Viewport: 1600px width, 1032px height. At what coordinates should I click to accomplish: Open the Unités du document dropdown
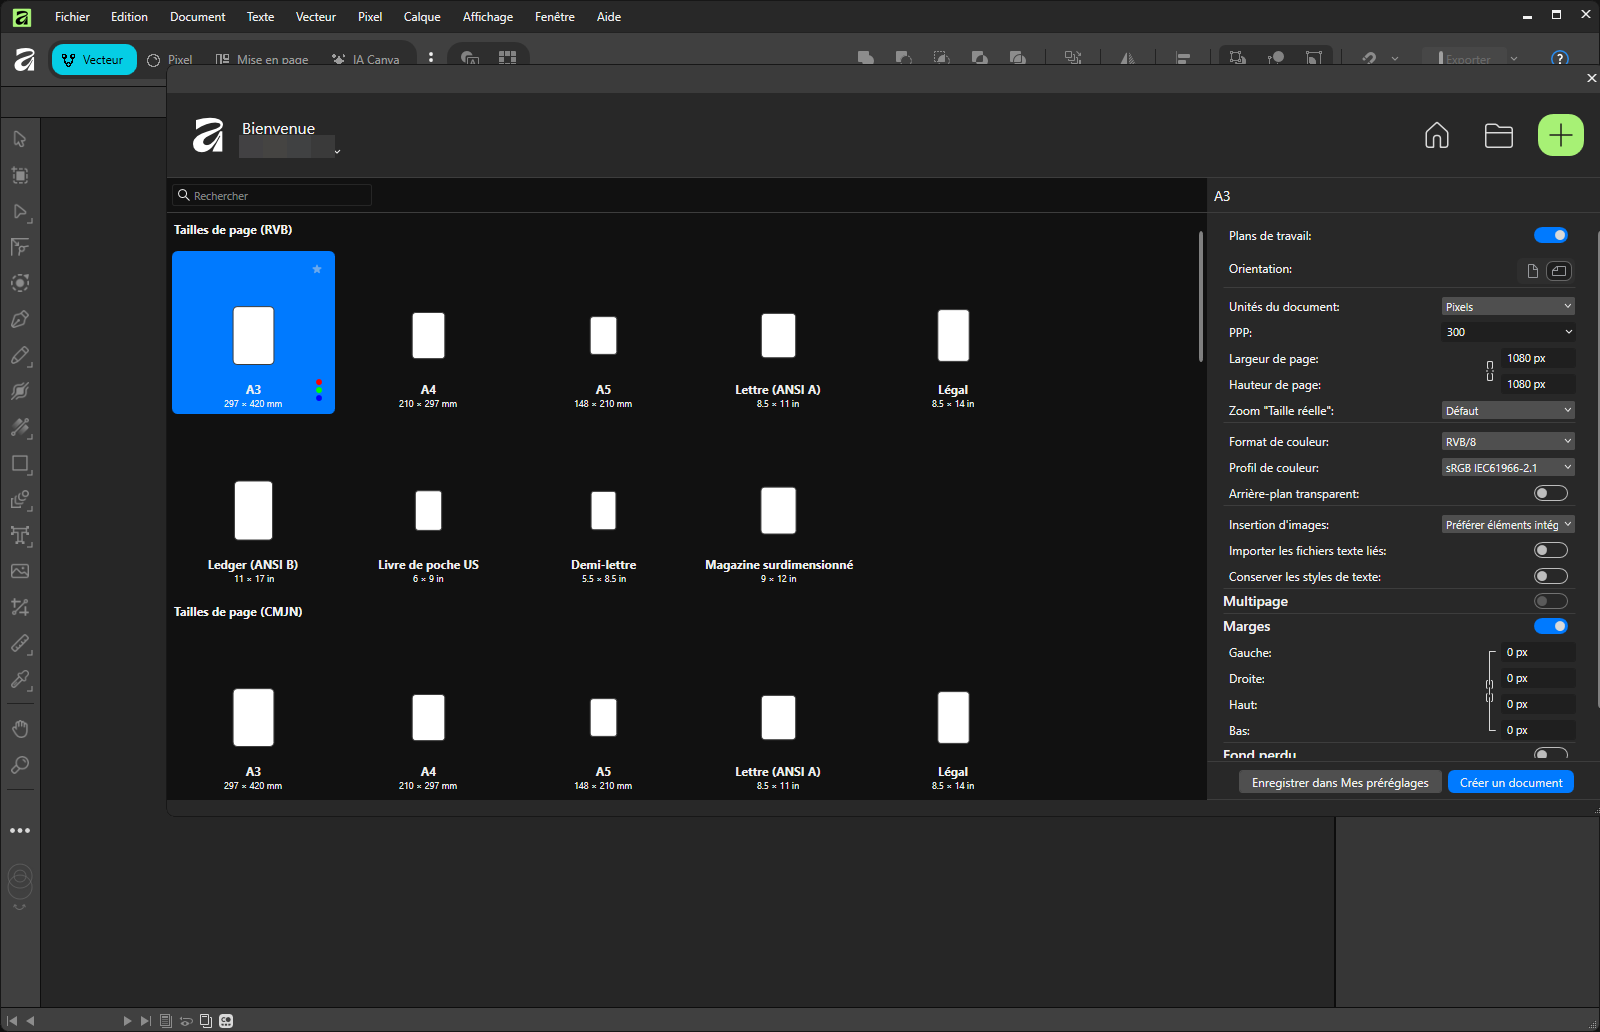[1509, 306]
